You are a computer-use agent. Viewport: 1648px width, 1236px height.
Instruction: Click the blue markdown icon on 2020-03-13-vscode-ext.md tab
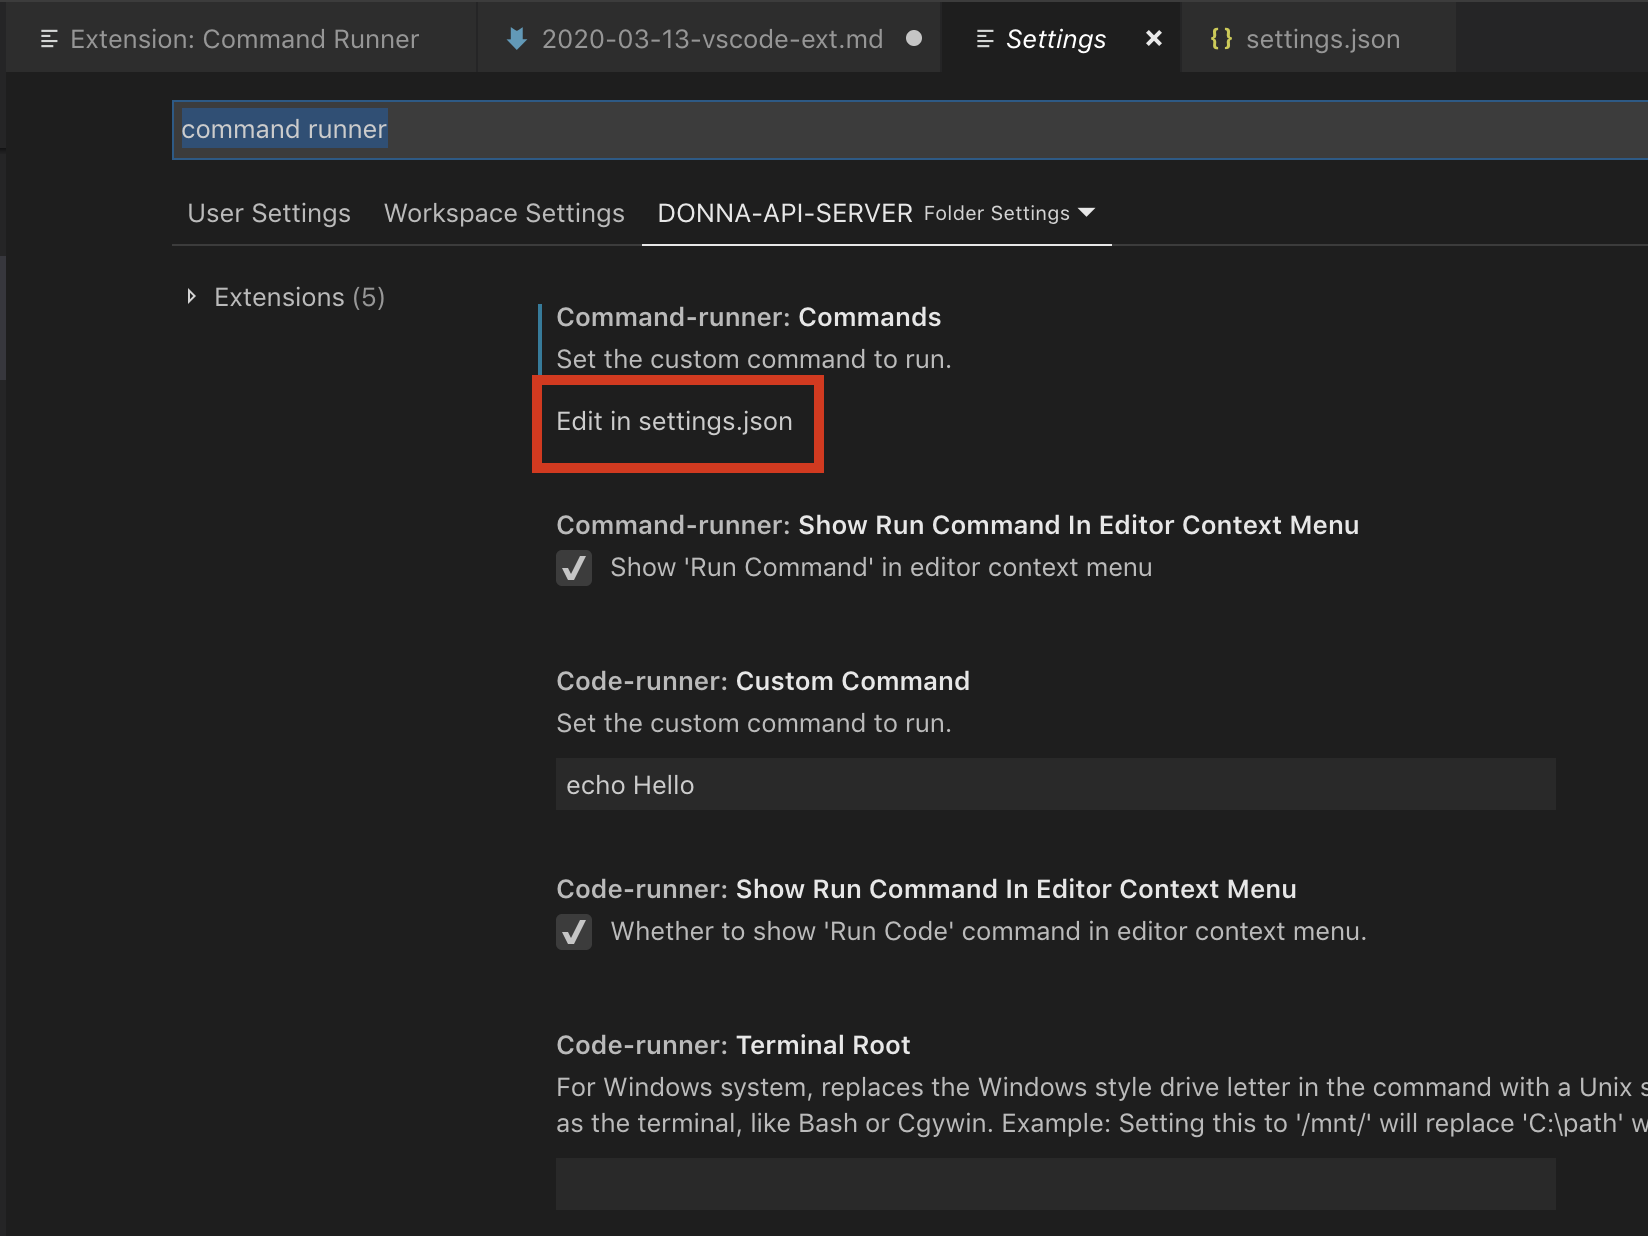[516, 39]
